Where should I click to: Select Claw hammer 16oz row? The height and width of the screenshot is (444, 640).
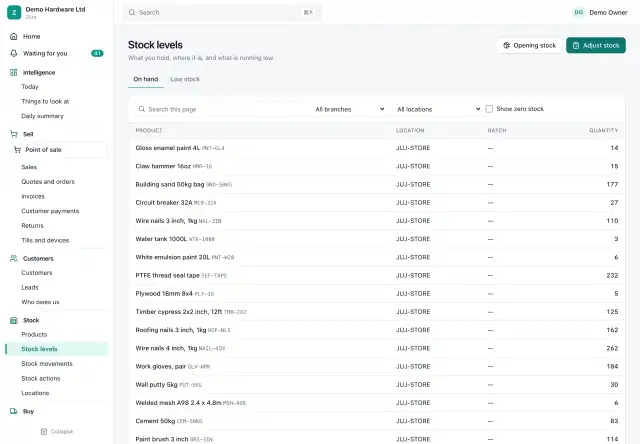[376, 166]
